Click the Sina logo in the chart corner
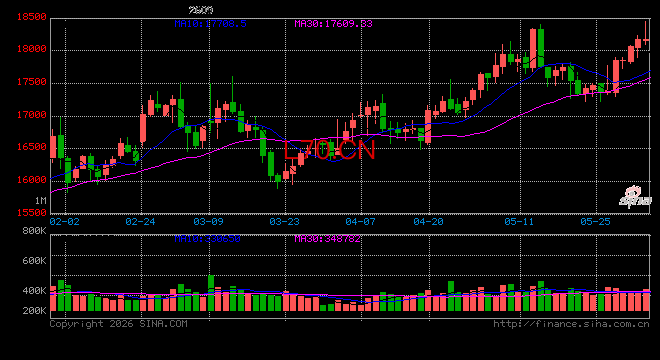 (635, 197)
